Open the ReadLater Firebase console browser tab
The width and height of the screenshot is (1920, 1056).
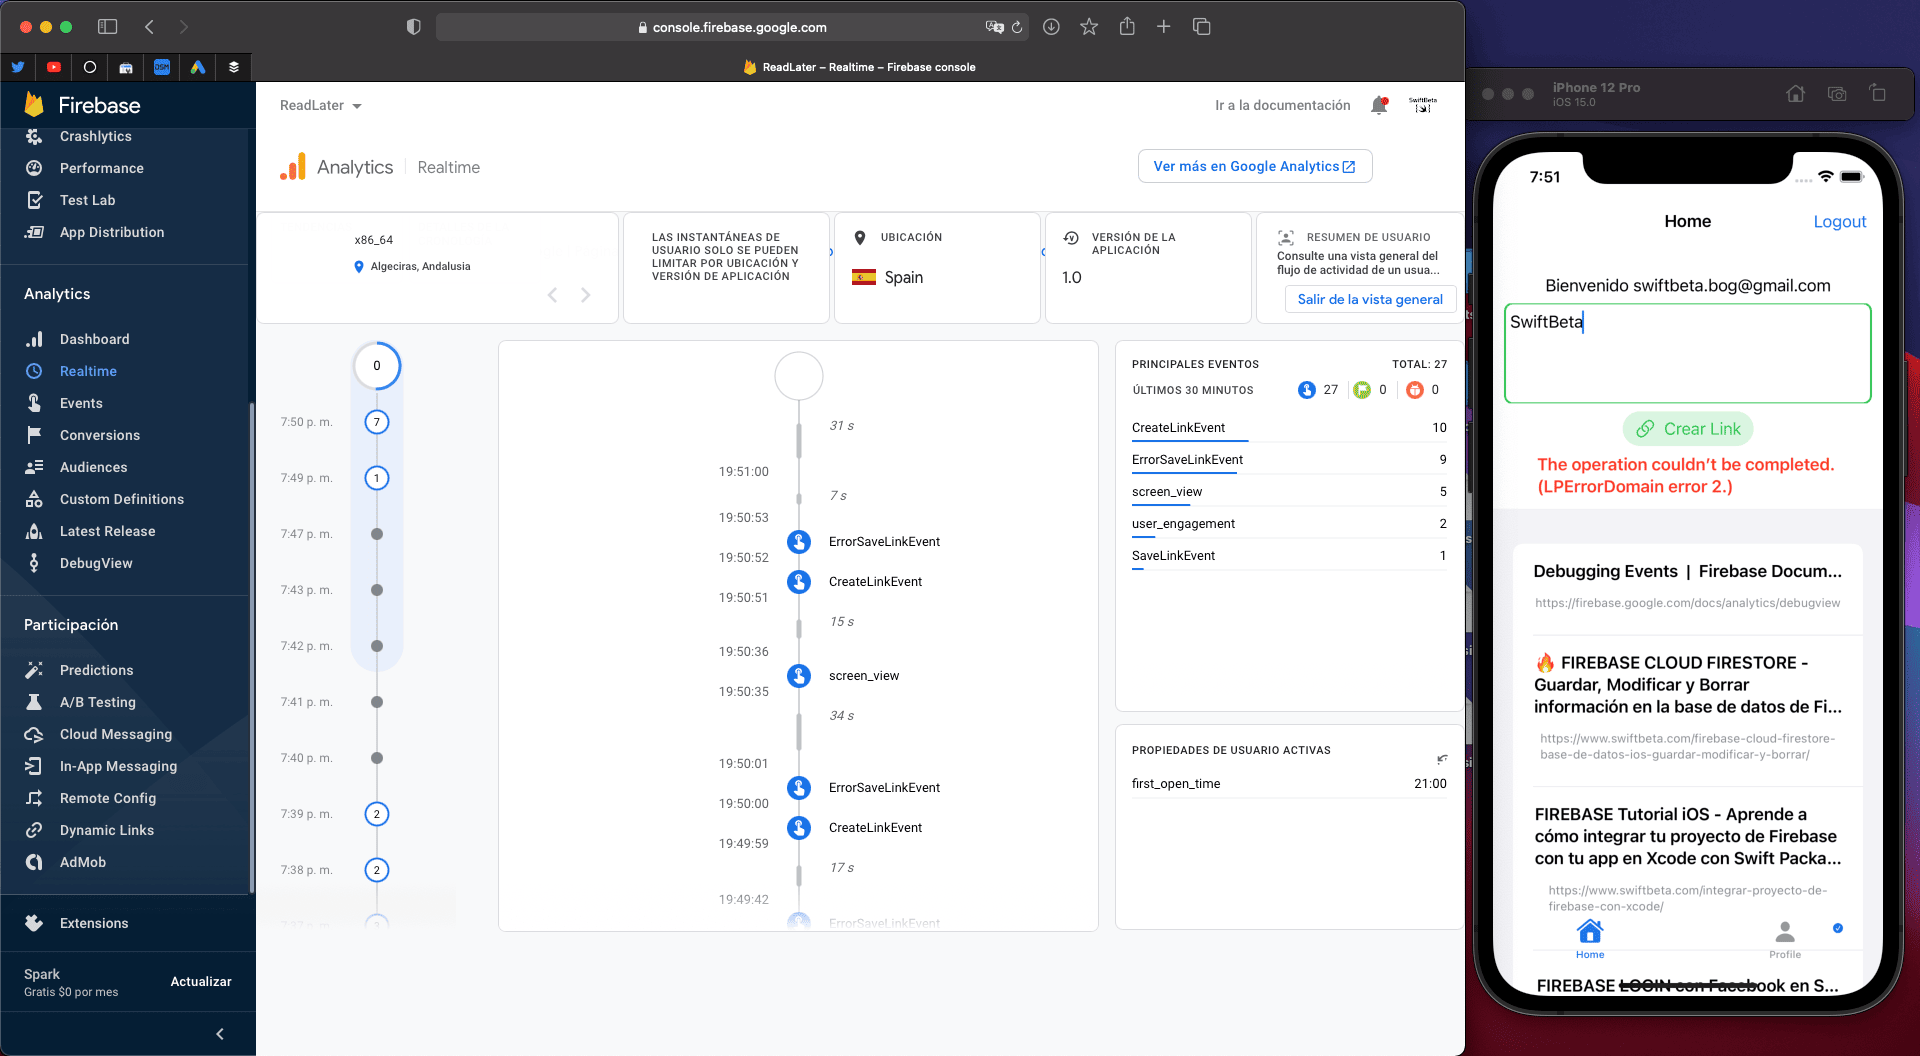[859, 67]
